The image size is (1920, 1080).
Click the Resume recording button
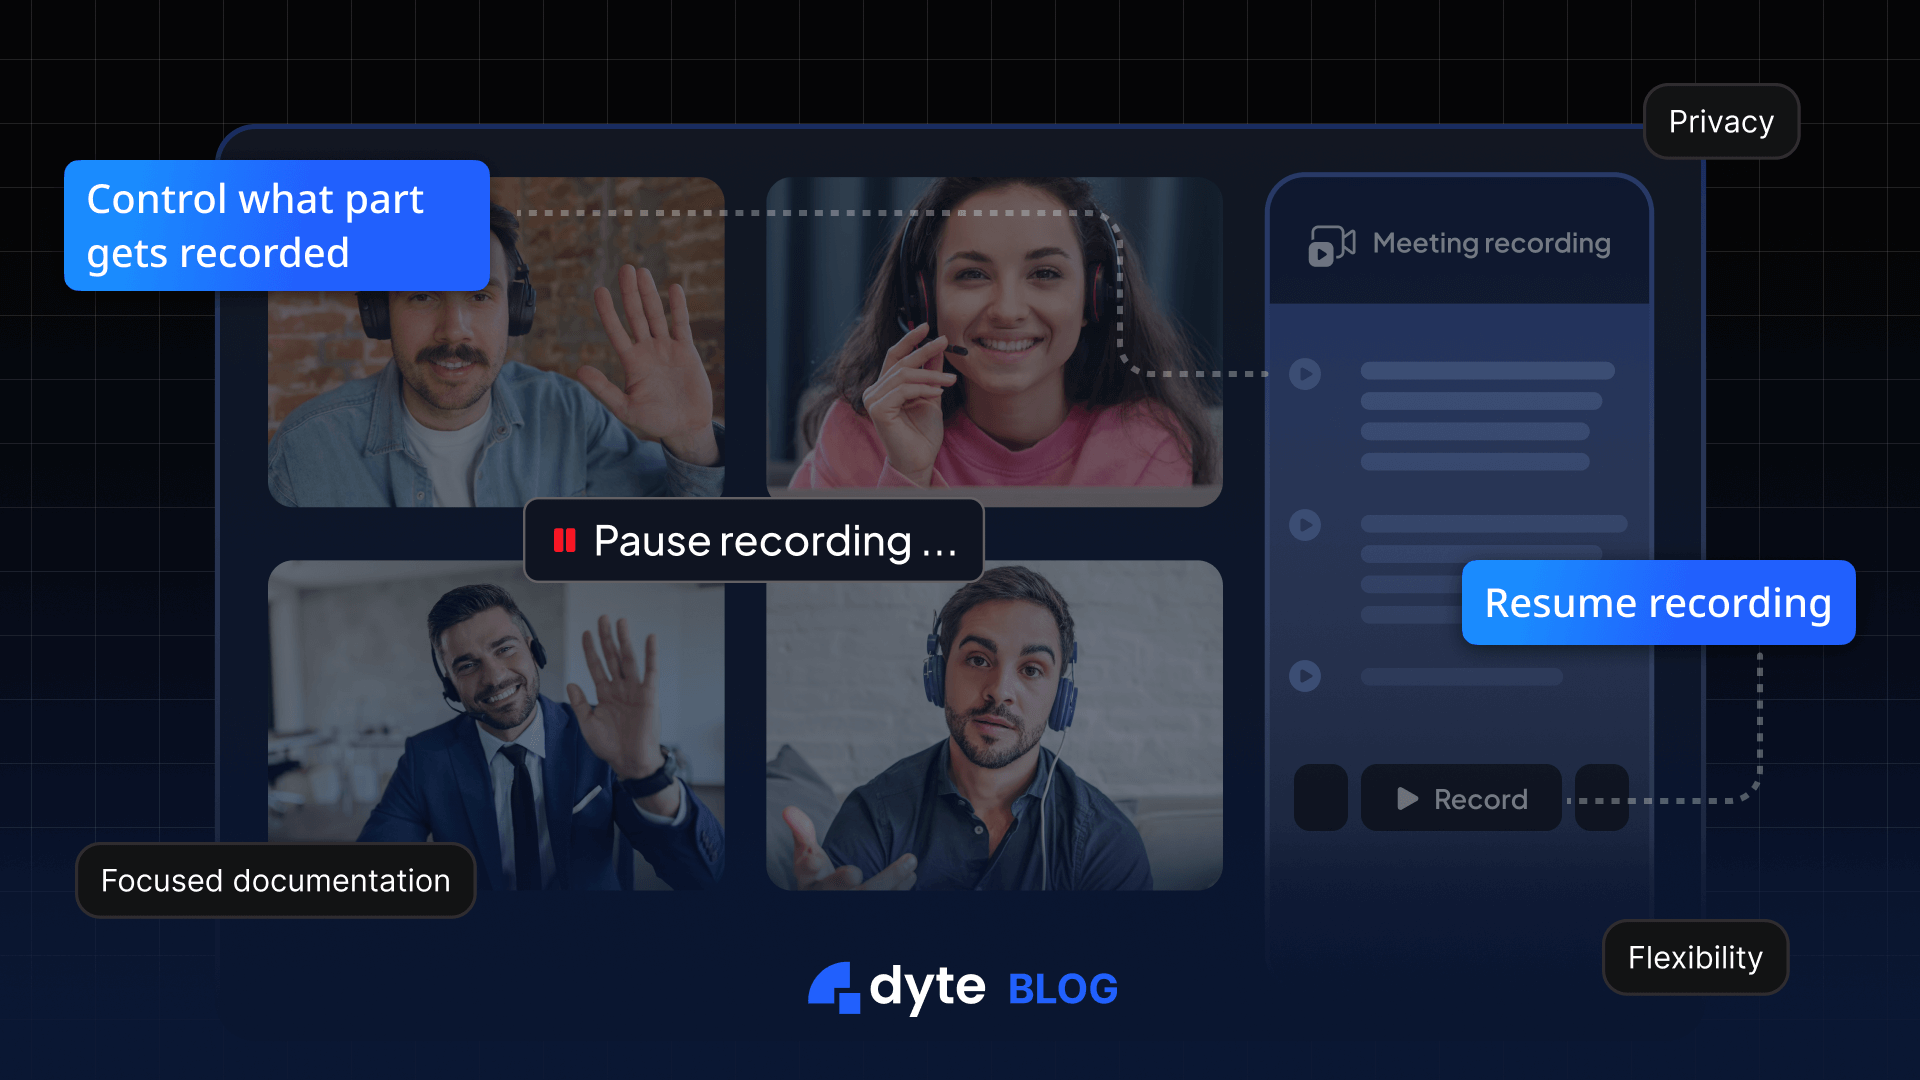click(x=1658, y=603)
